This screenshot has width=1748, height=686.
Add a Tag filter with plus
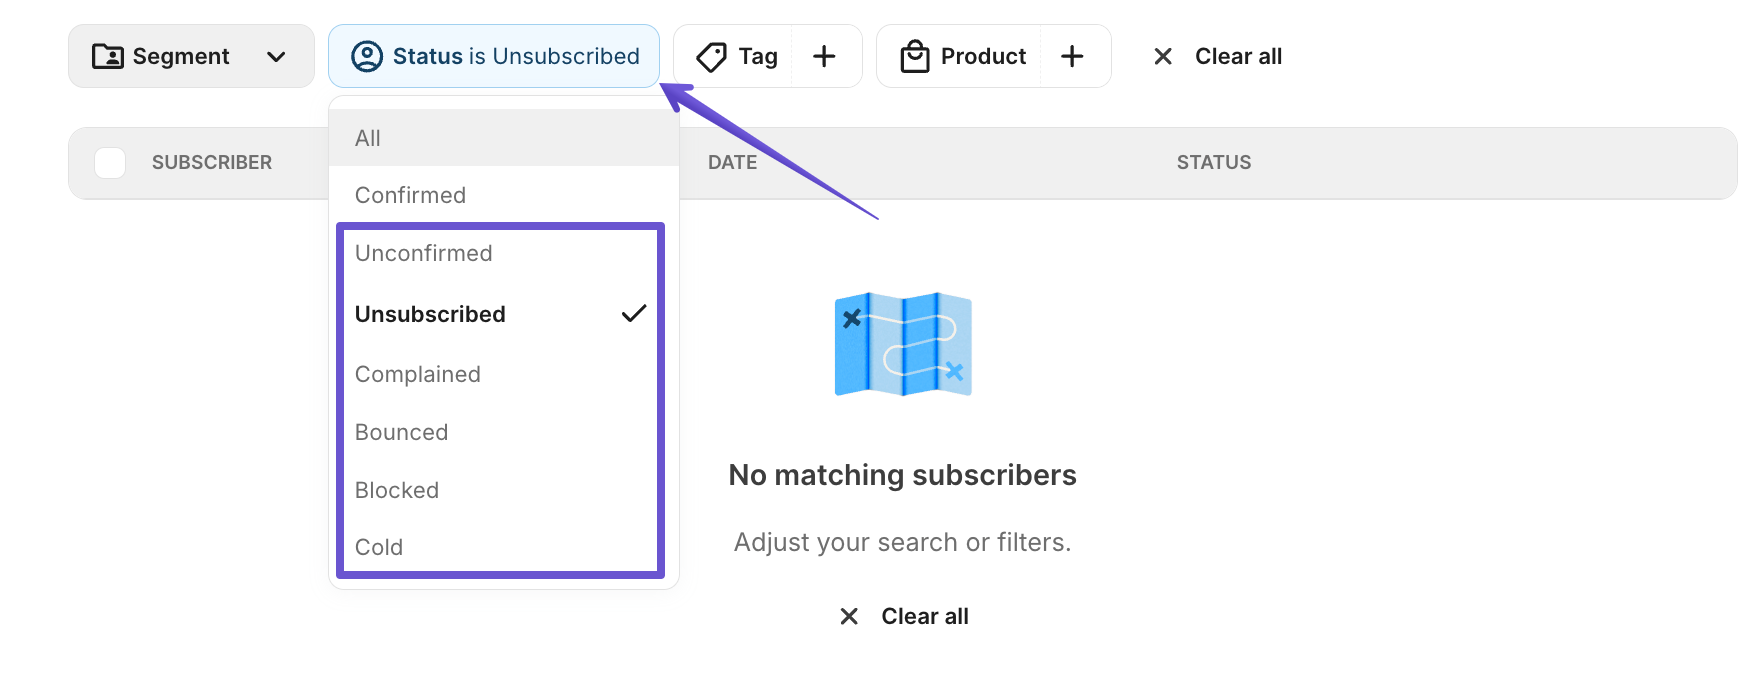(824, 56)
